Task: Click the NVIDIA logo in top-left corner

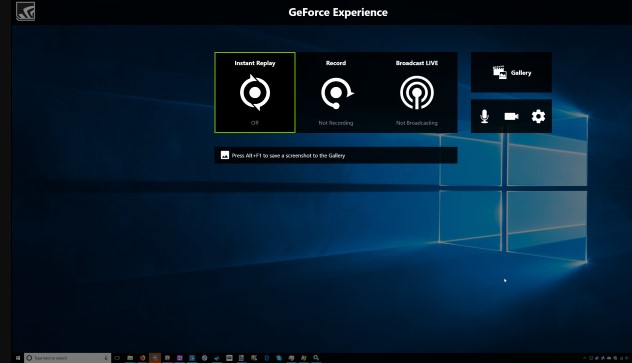Action: 25,11
